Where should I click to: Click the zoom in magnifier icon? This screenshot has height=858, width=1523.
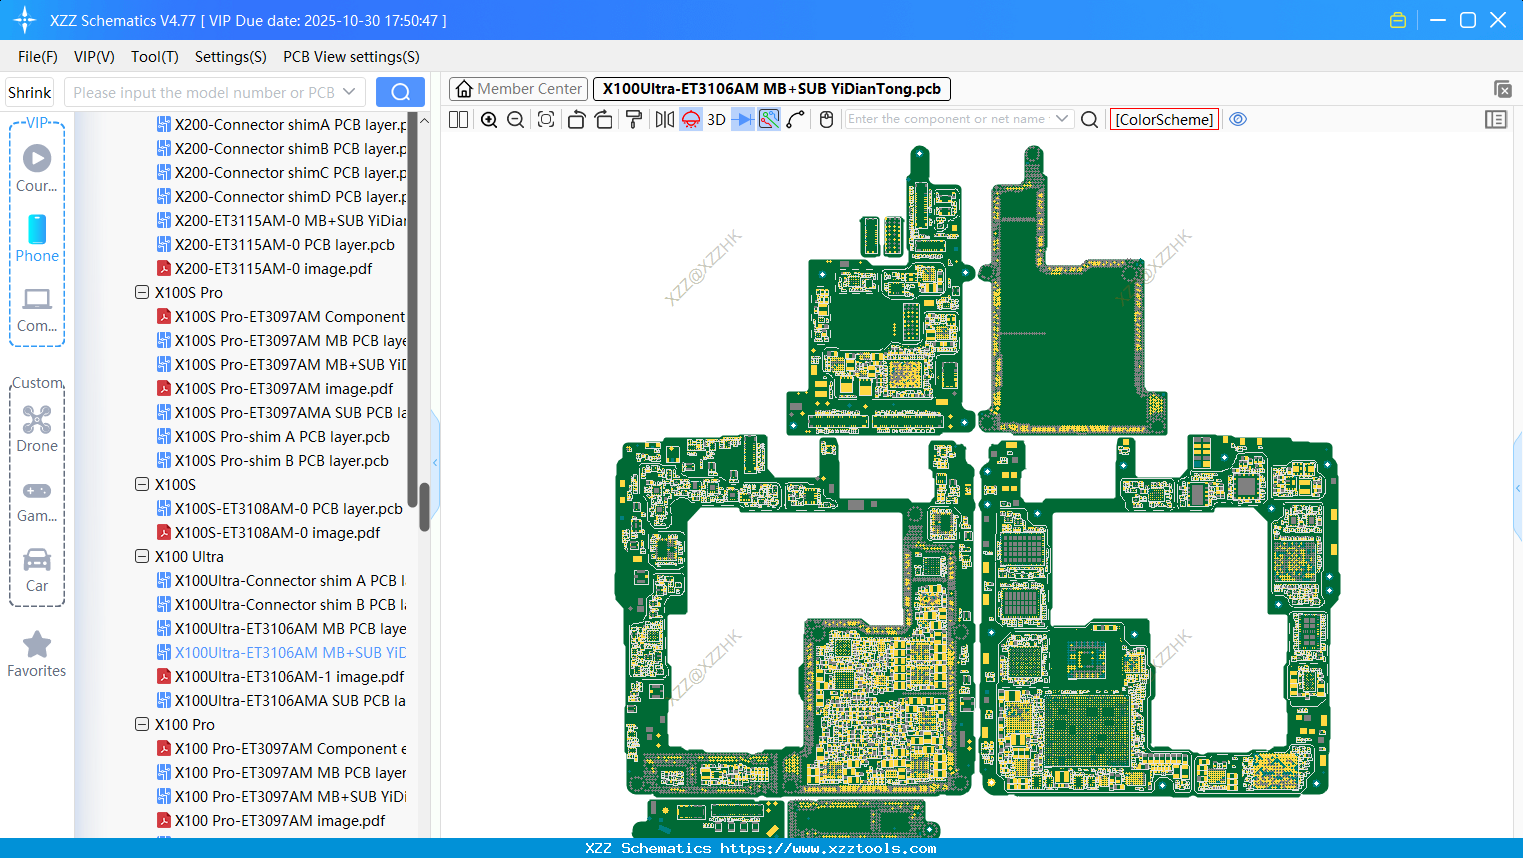(489, 120)
